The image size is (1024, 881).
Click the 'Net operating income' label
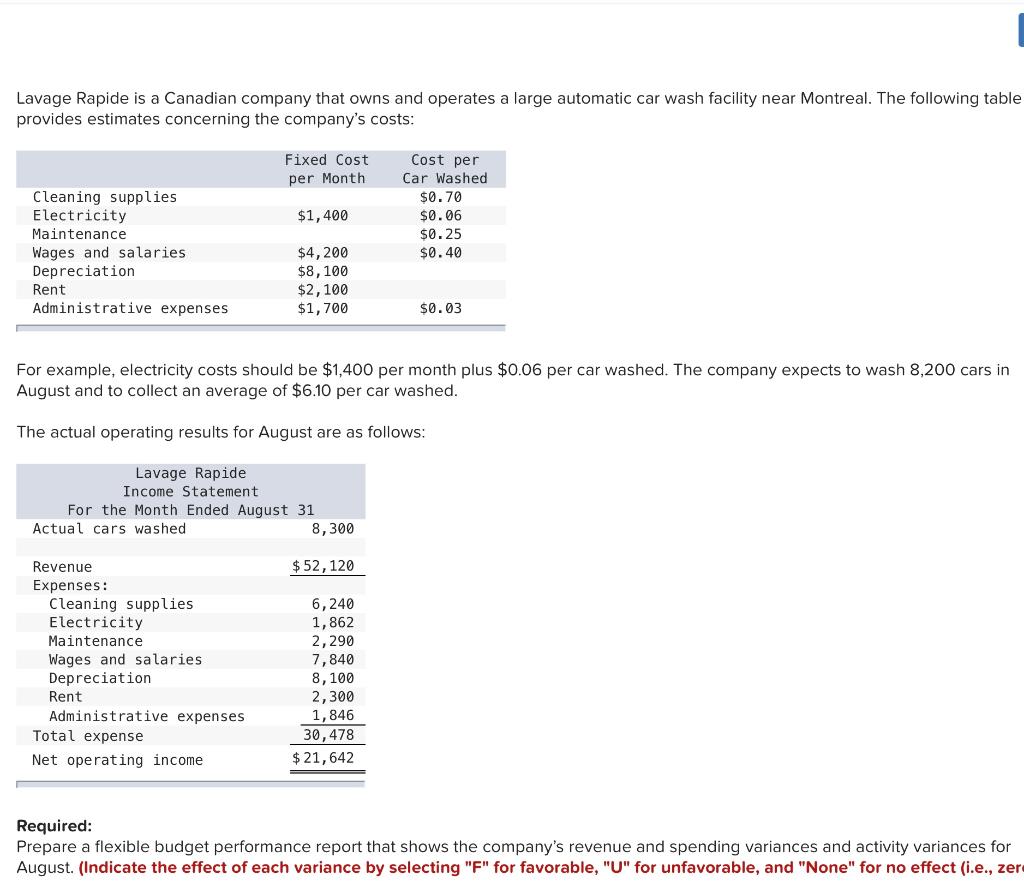[118, 760]
